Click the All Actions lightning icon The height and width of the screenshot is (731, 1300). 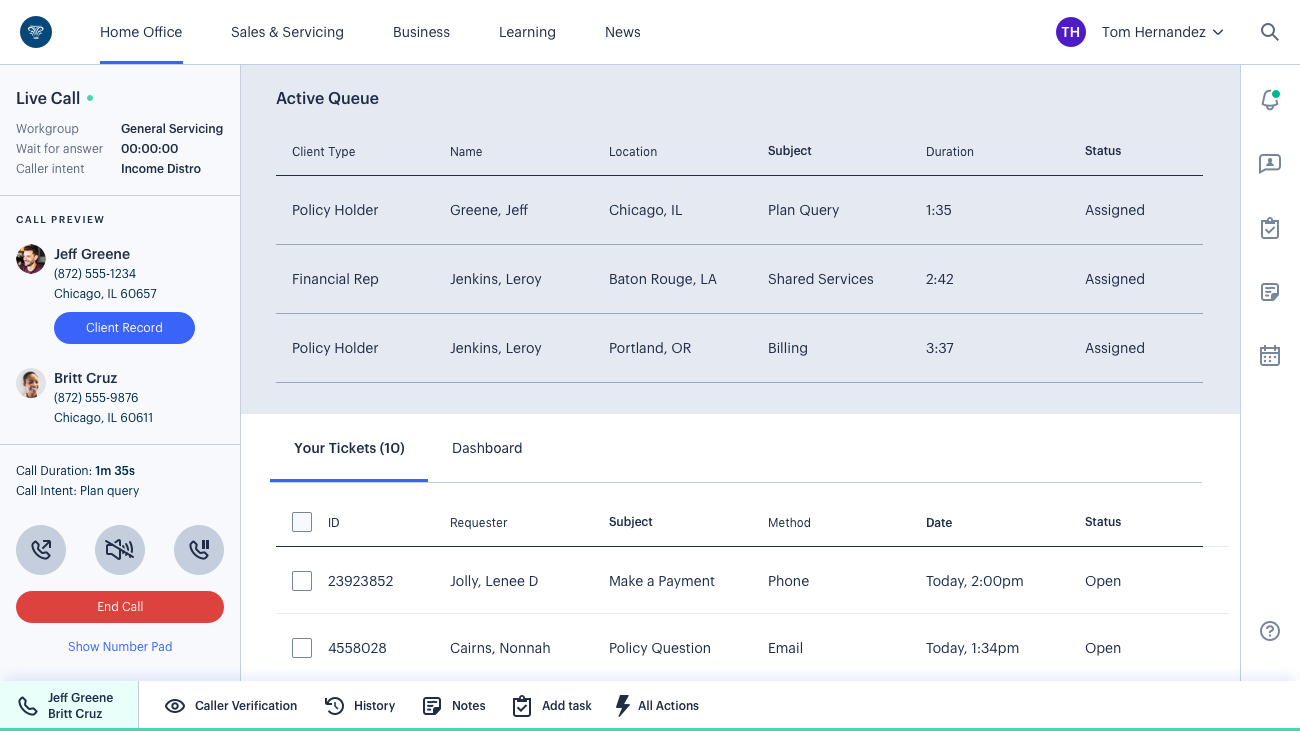(x=622, y=706)
